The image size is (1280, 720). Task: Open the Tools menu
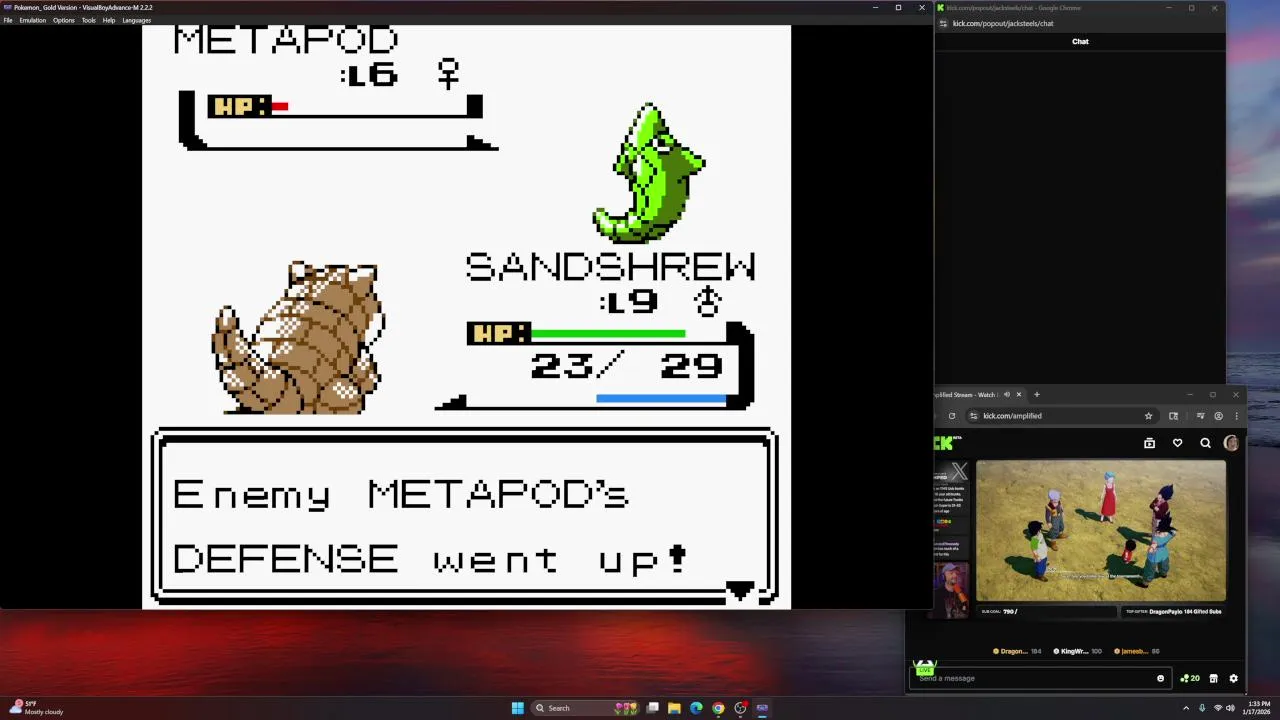click(89, 20)
